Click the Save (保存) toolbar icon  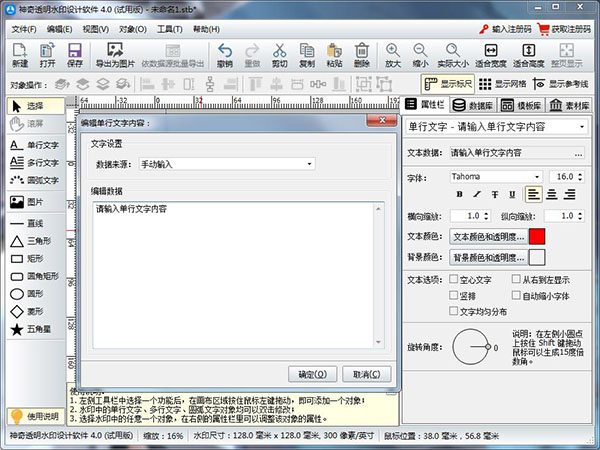click(75, 54)
